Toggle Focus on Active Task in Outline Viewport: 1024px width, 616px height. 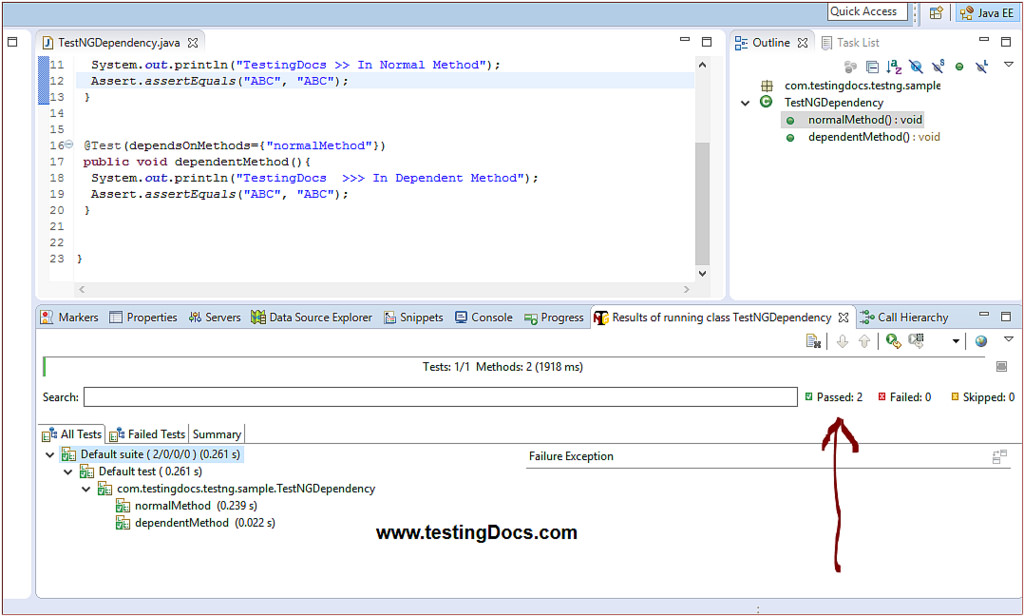pyautogui.click(x=849, y=66)
